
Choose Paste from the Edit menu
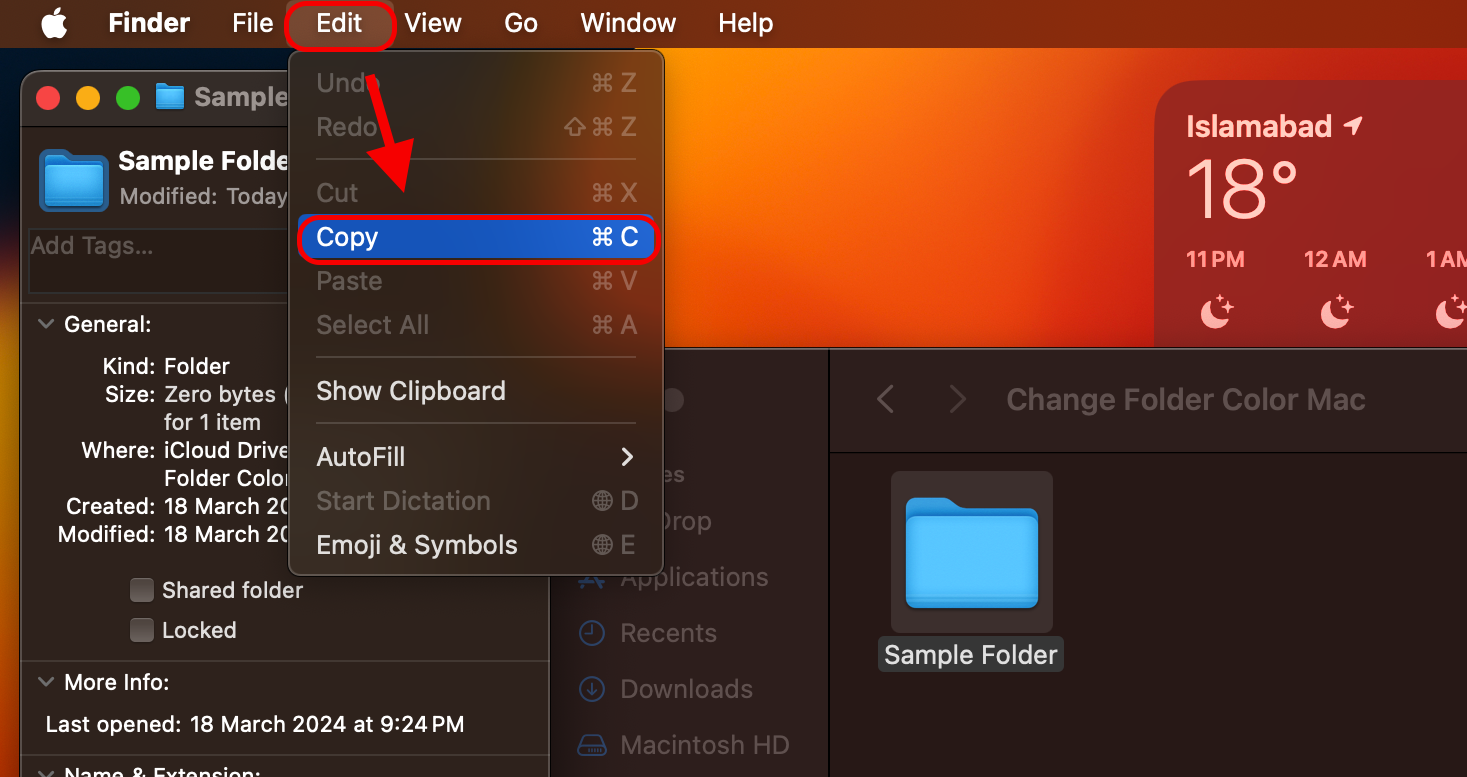click(476, 281)
